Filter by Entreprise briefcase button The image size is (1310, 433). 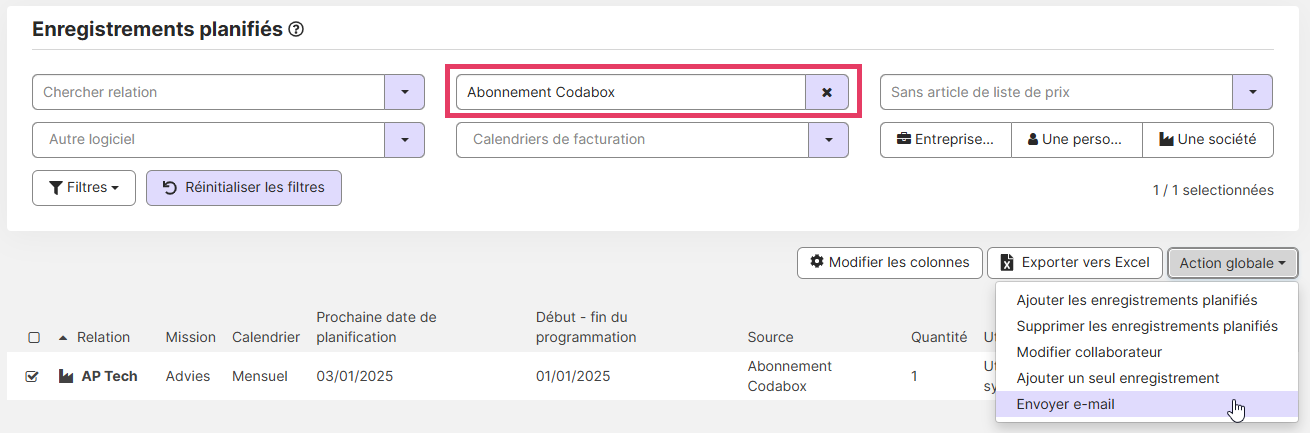[946, 140]
